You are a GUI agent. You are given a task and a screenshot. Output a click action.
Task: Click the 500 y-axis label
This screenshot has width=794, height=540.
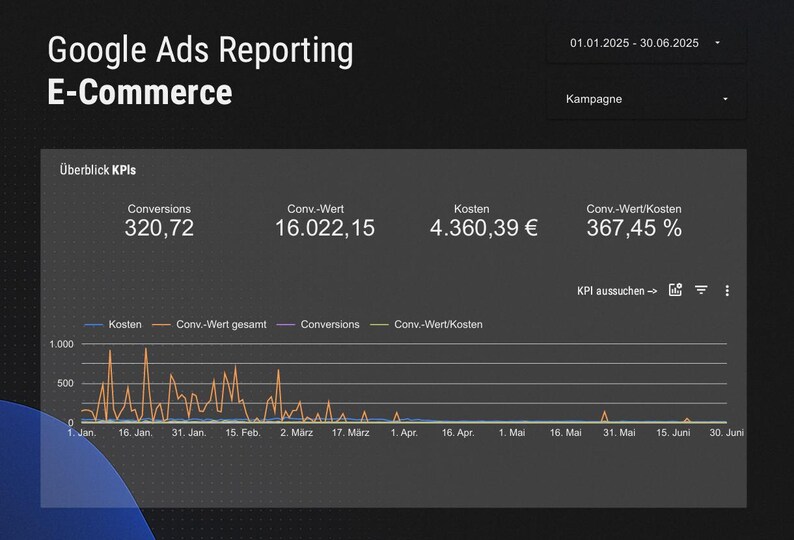pyautogui.click(x=65, y=383)
